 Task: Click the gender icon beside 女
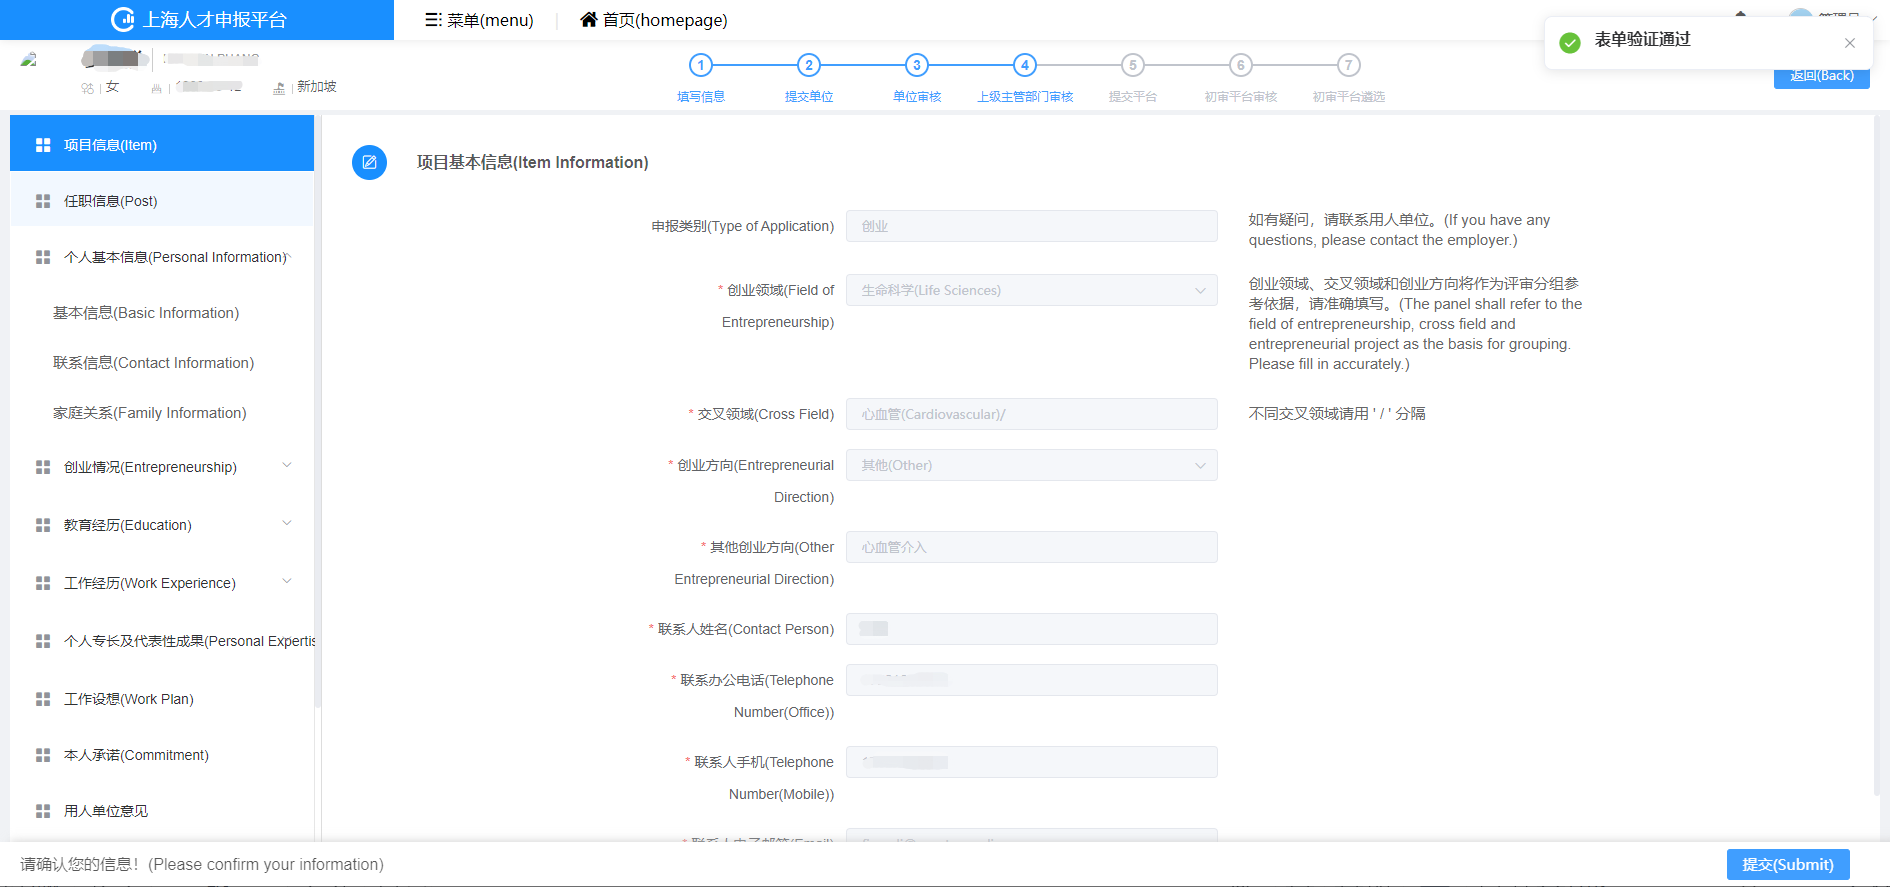pyautogui.click(x=87, y=88)
